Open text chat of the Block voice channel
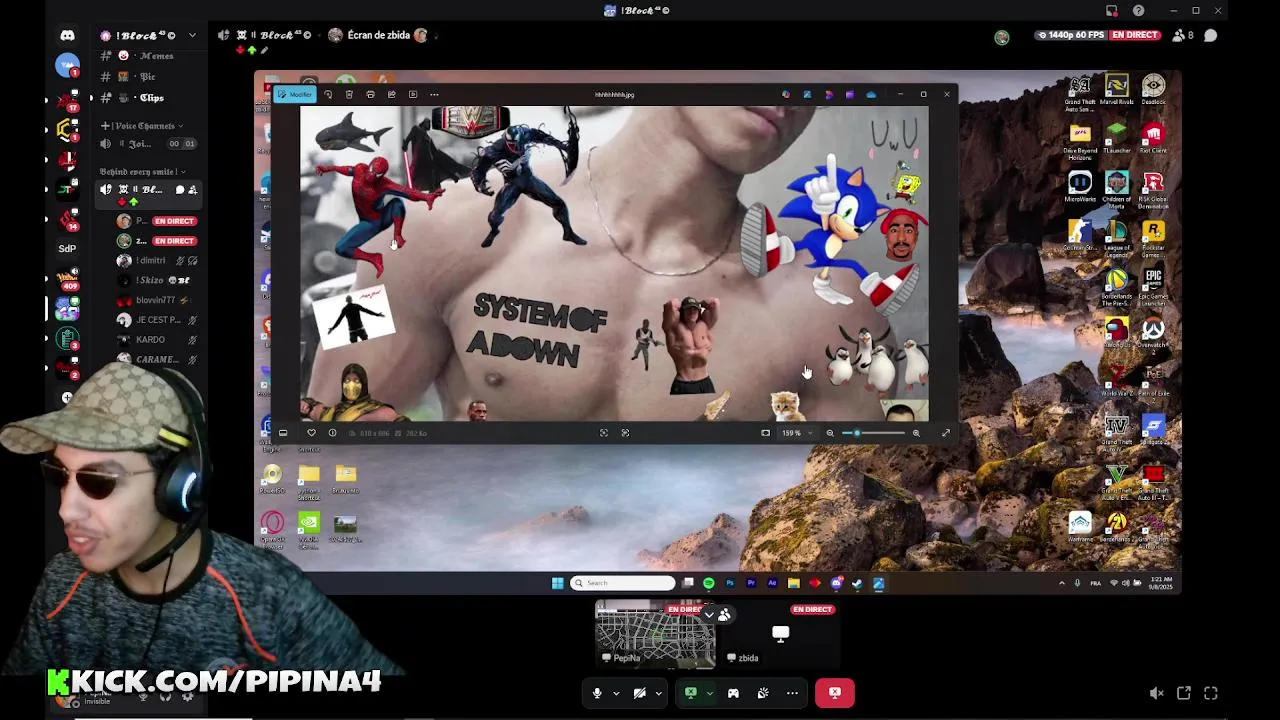Screen dimensions: 1280x720 coord(180,190)
